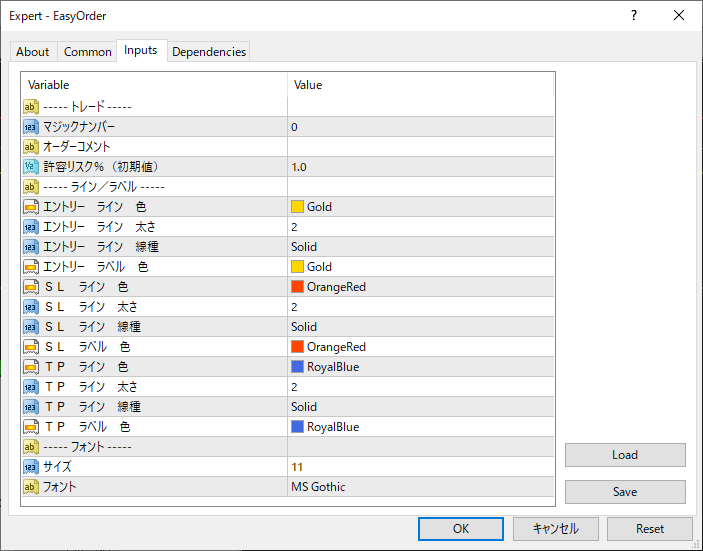Open the Dependencies tab
Viewport: 703px width, 551px height.
pyautogui.click(x=209, y=52)
